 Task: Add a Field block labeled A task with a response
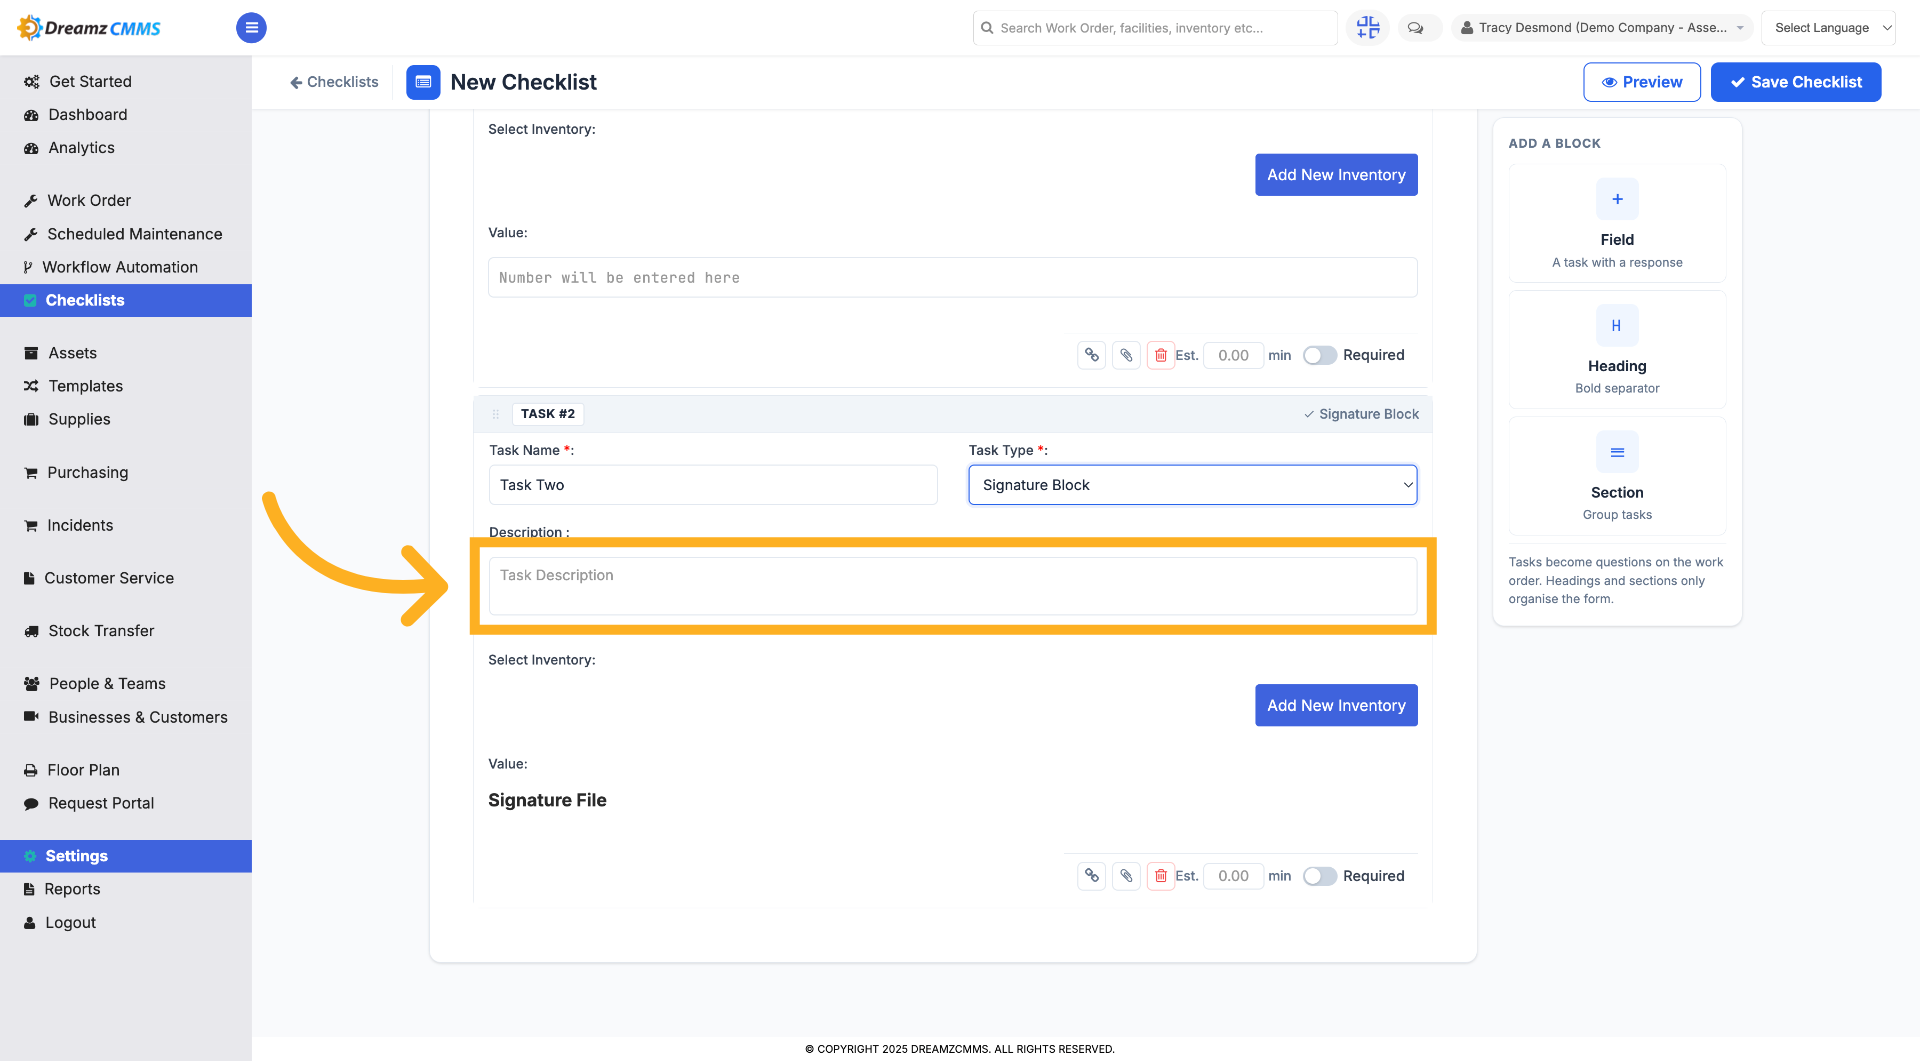(1617, 223)
